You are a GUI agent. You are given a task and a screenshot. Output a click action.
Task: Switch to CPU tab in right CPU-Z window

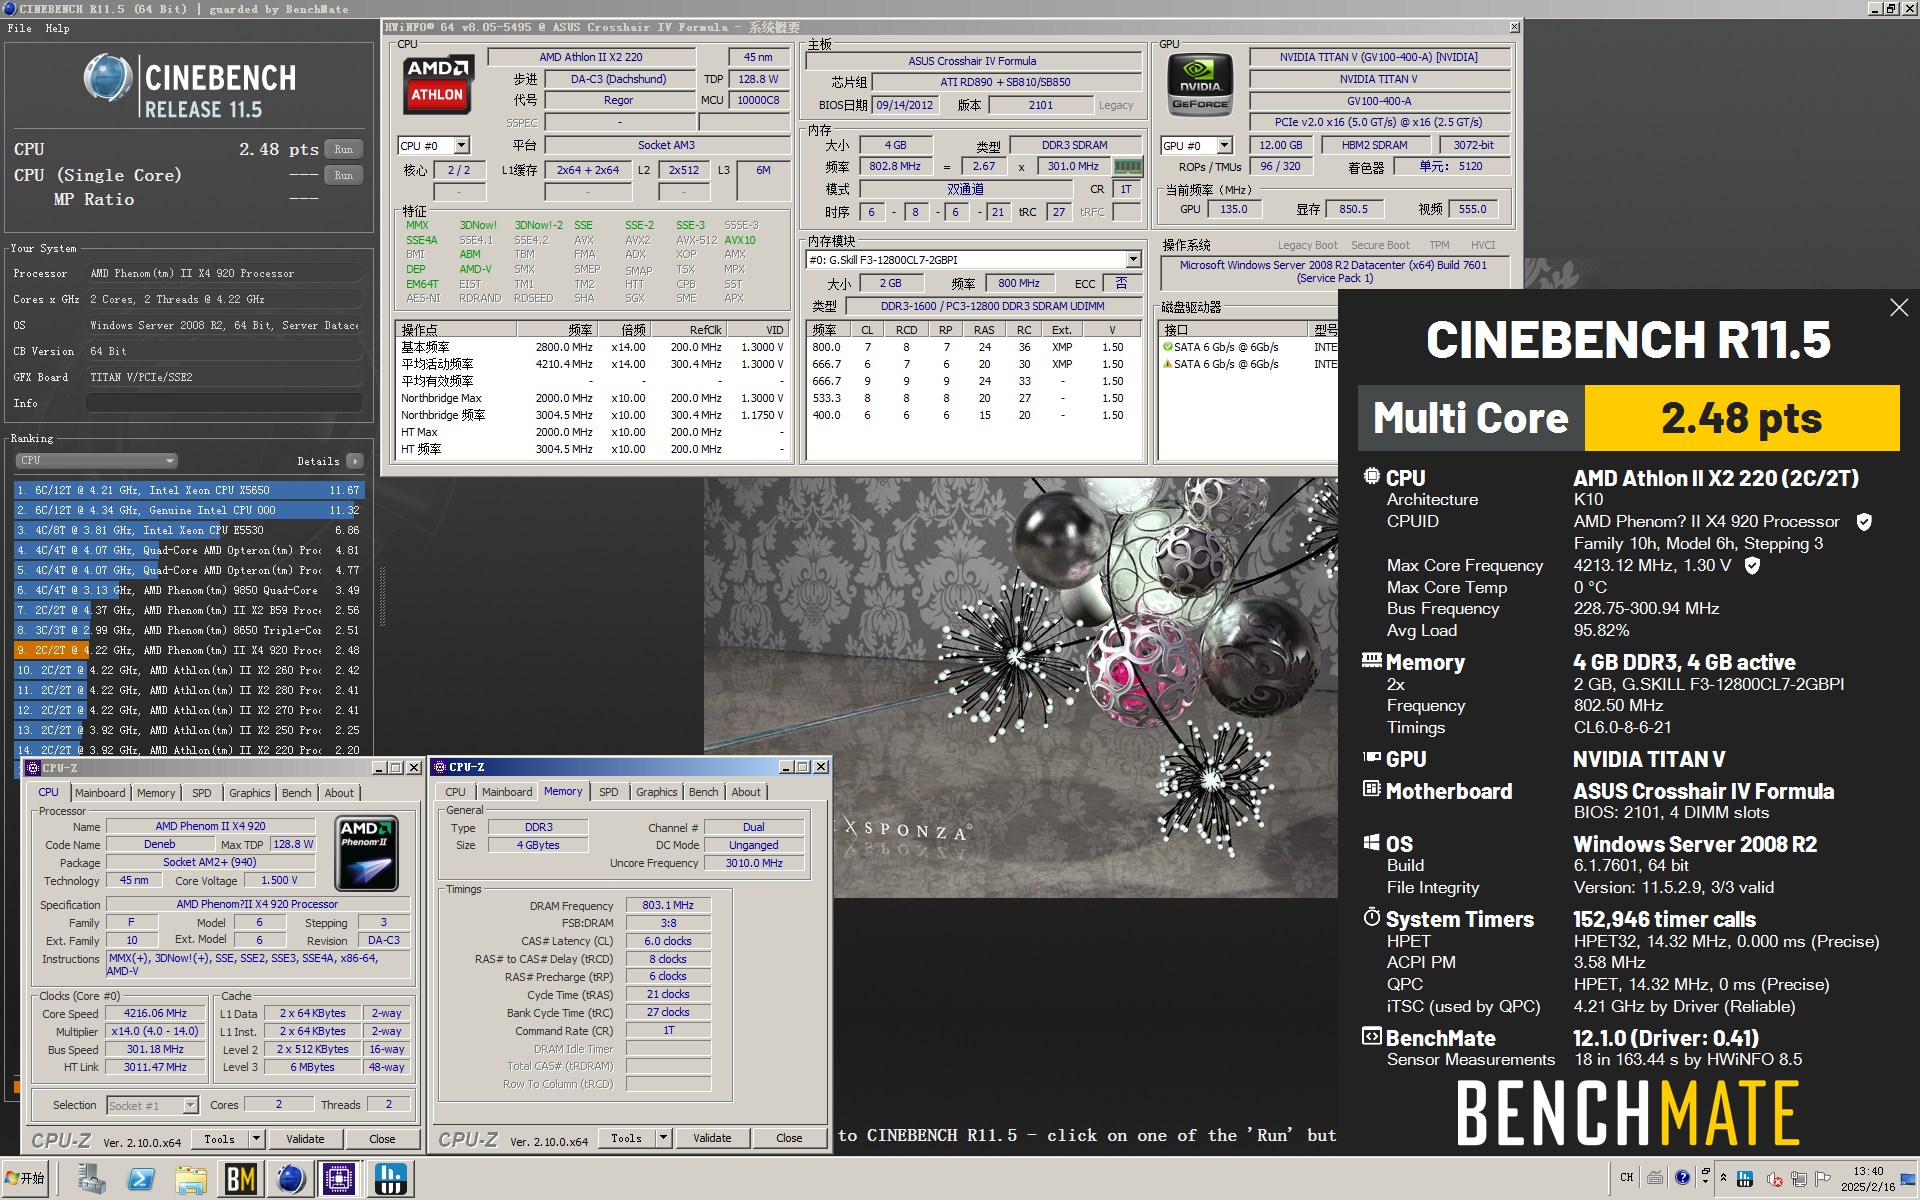point(455,792)
